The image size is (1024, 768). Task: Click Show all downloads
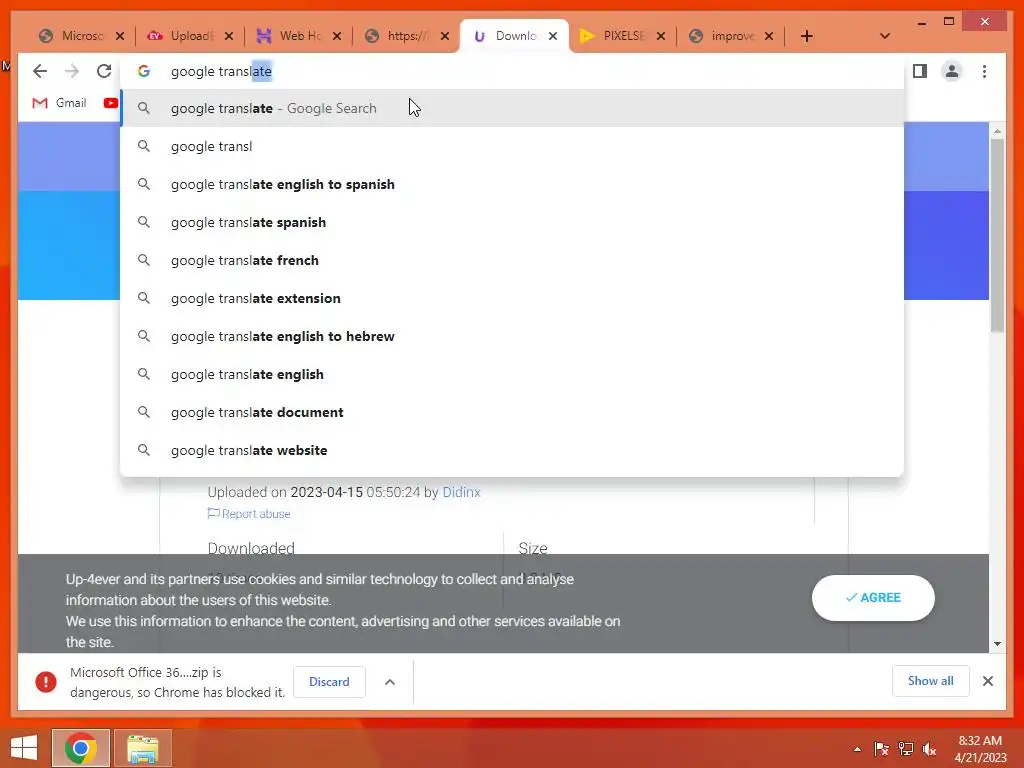click(931, 681)
